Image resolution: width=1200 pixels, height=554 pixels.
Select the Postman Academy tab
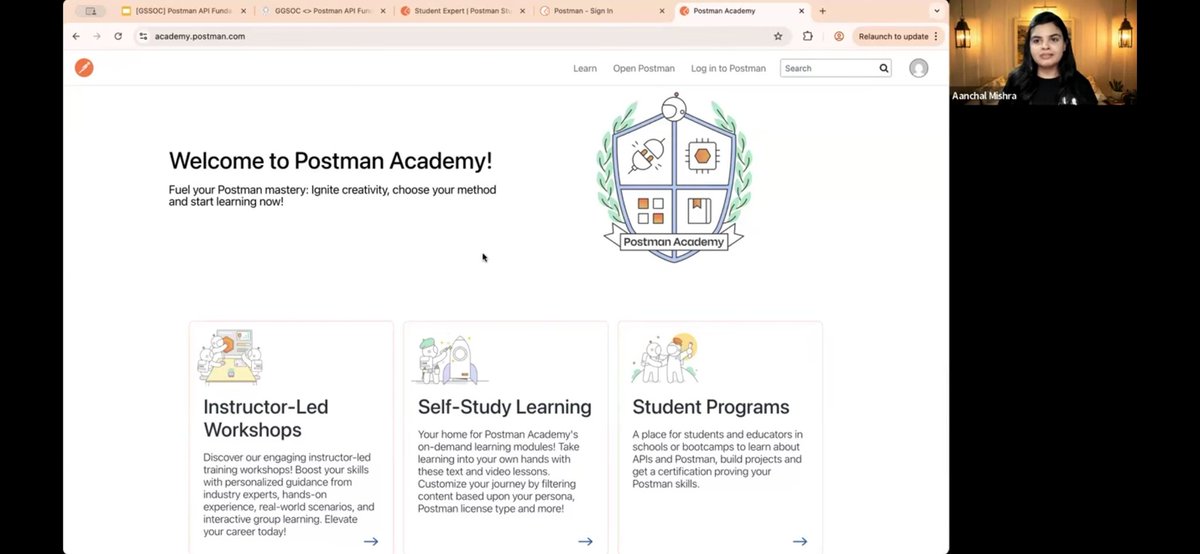[740, 11]
